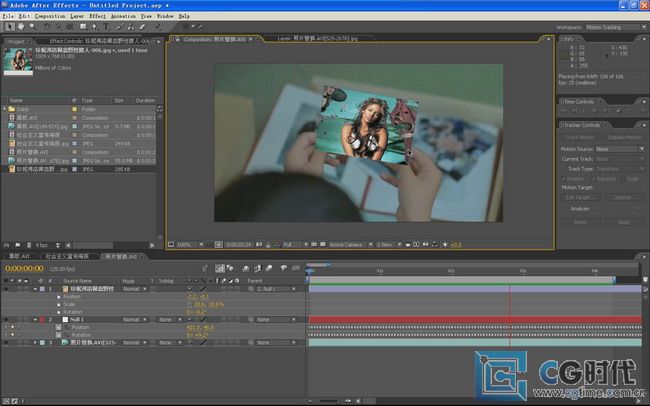
Task: Select the Rotation tool in toolbar
Action: 47,27
